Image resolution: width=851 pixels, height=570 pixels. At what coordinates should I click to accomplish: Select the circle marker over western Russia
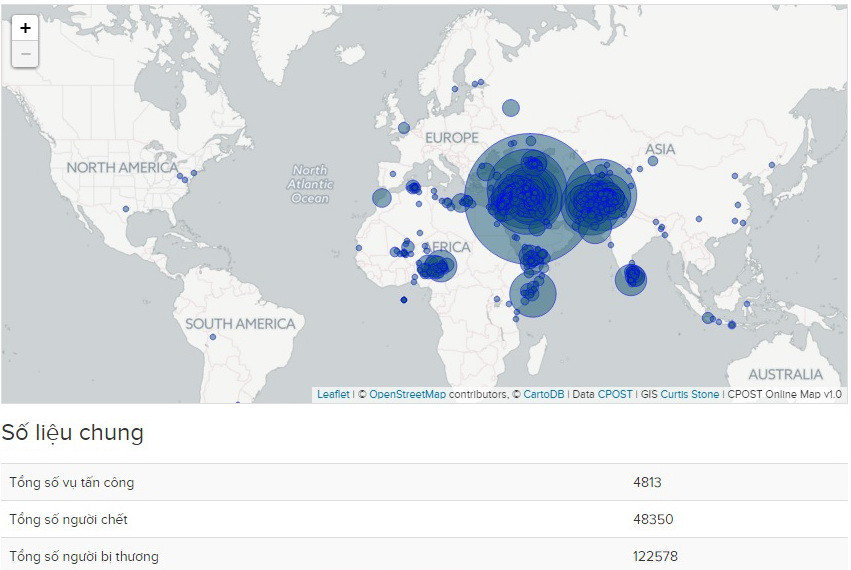[511, 108]
